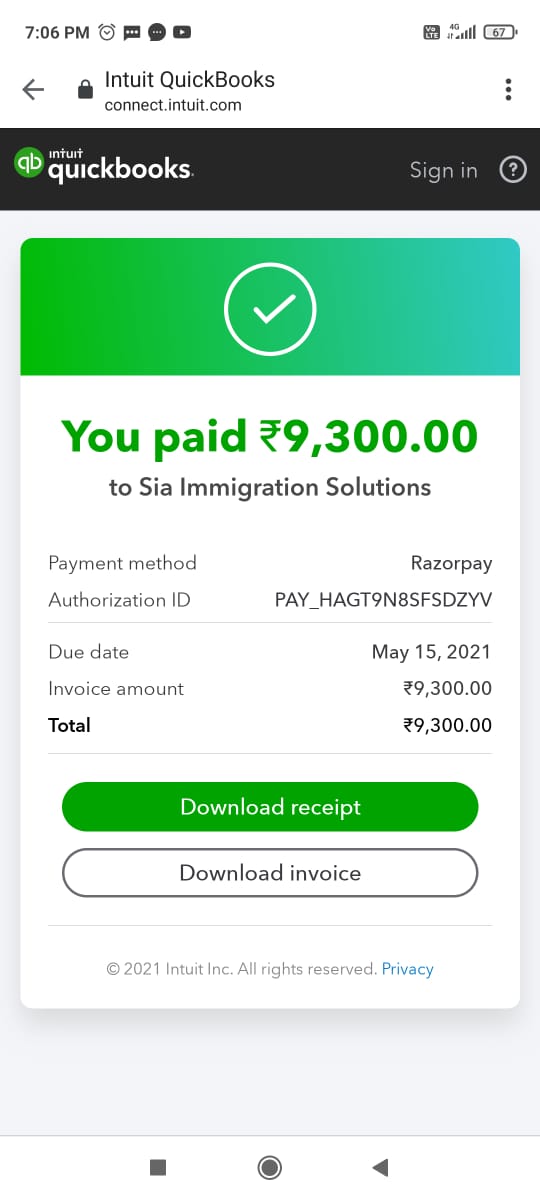The width and height of the screenshot is (540, 1200).
Task: Open the Privacy link in footer
Action: coord(408,969)
